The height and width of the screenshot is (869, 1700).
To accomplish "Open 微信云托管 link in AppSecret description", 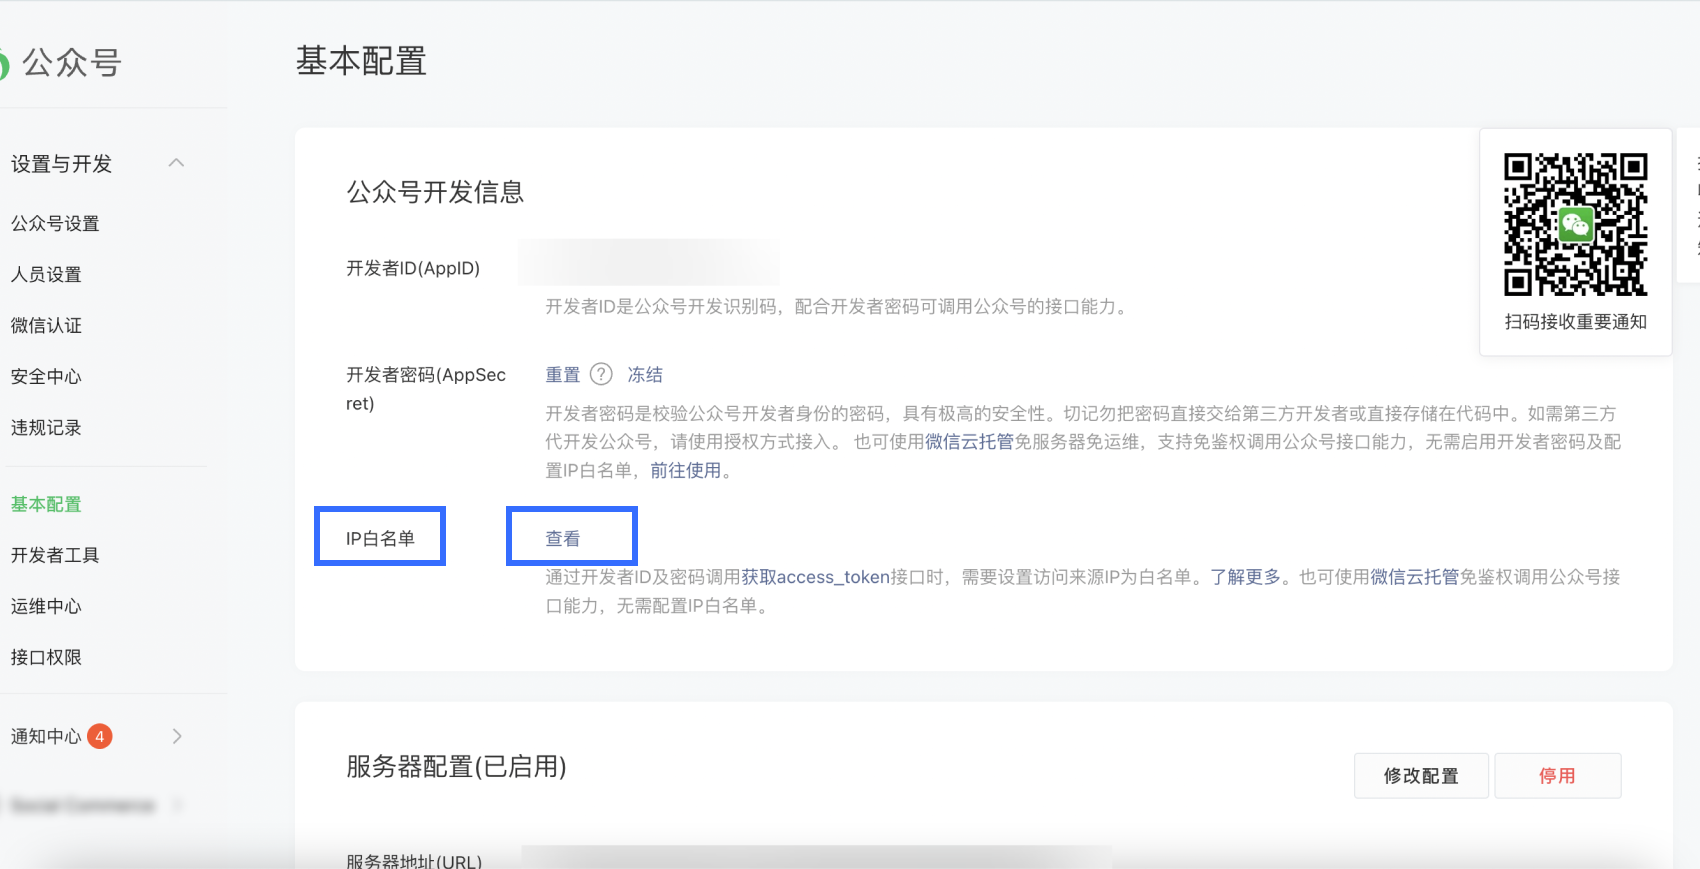I will (x=969, y=442).
